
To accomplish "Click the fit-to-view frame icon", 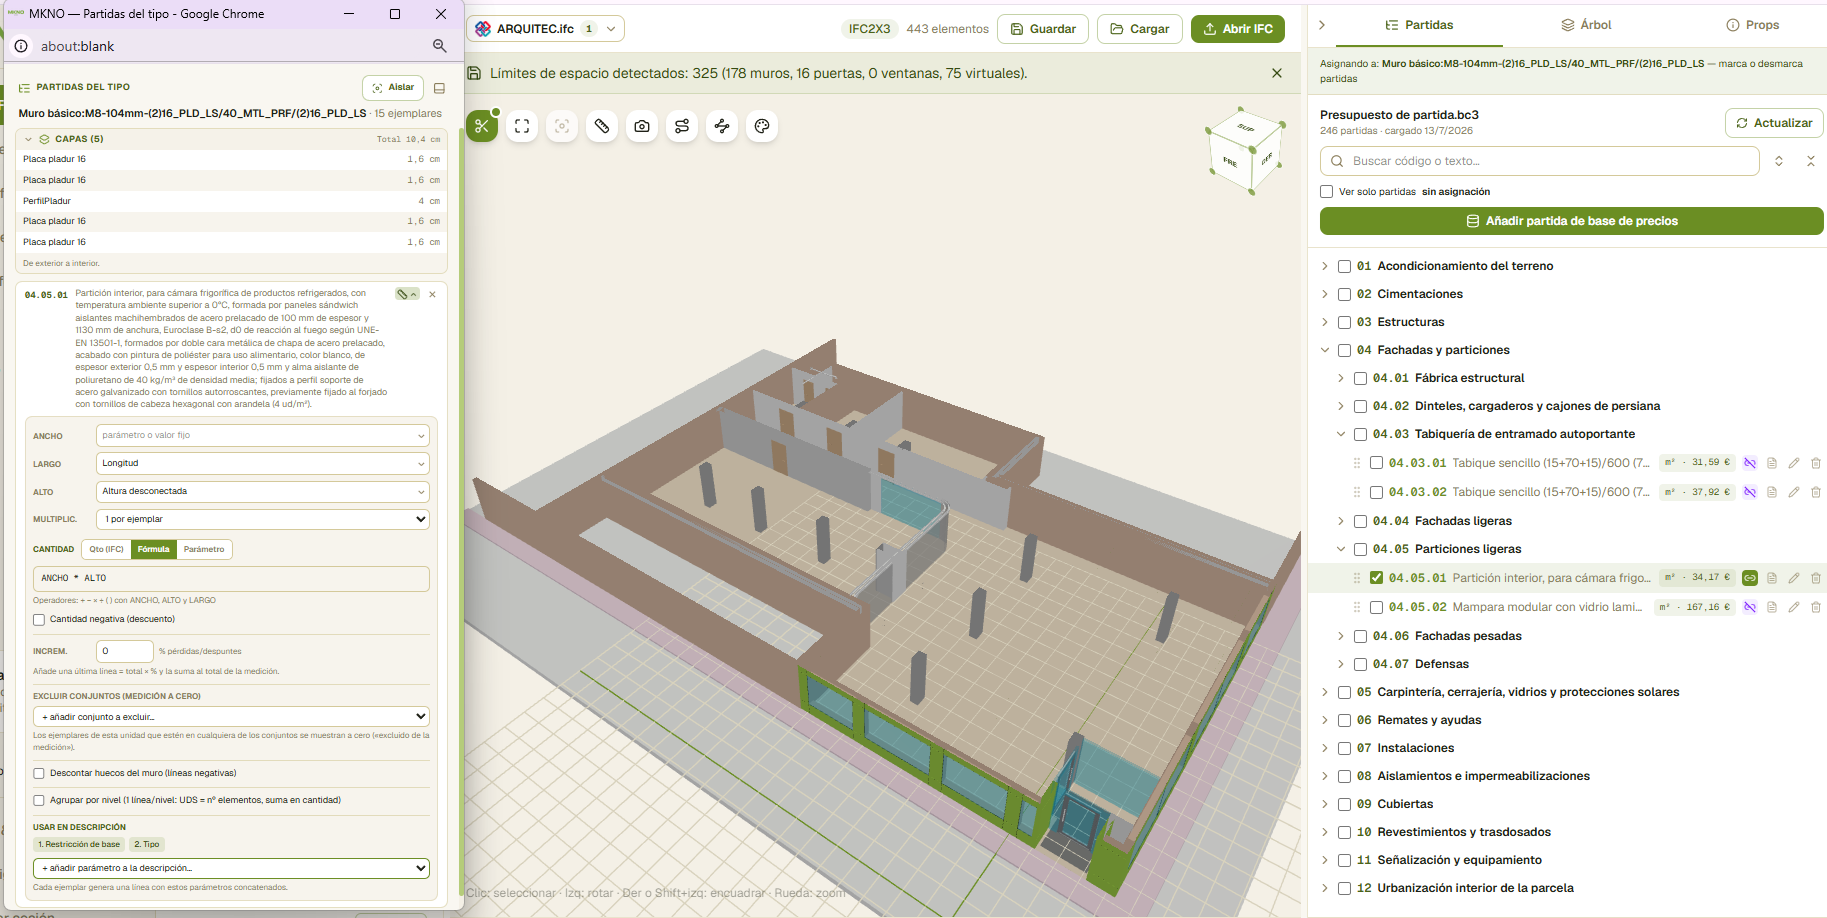I will coord(522,126).
